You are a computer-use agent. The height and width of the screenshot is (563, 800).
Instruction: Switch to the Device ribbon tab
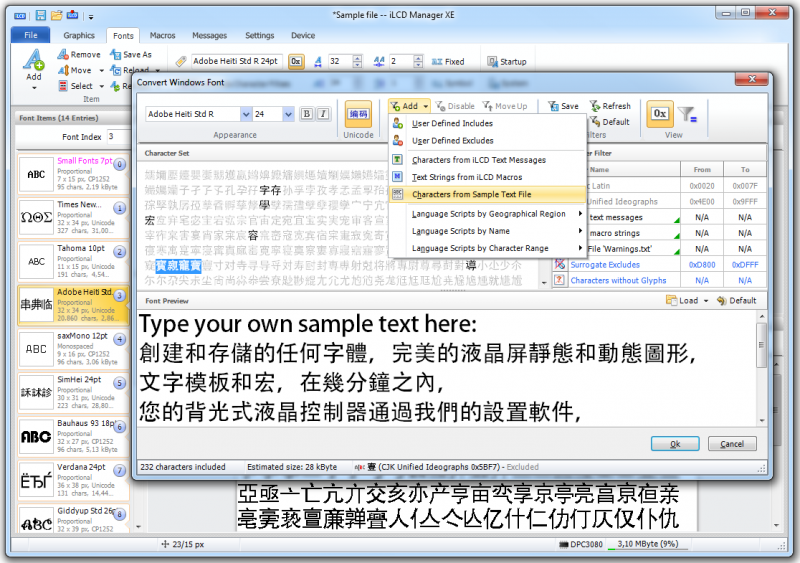pos(303,35)
